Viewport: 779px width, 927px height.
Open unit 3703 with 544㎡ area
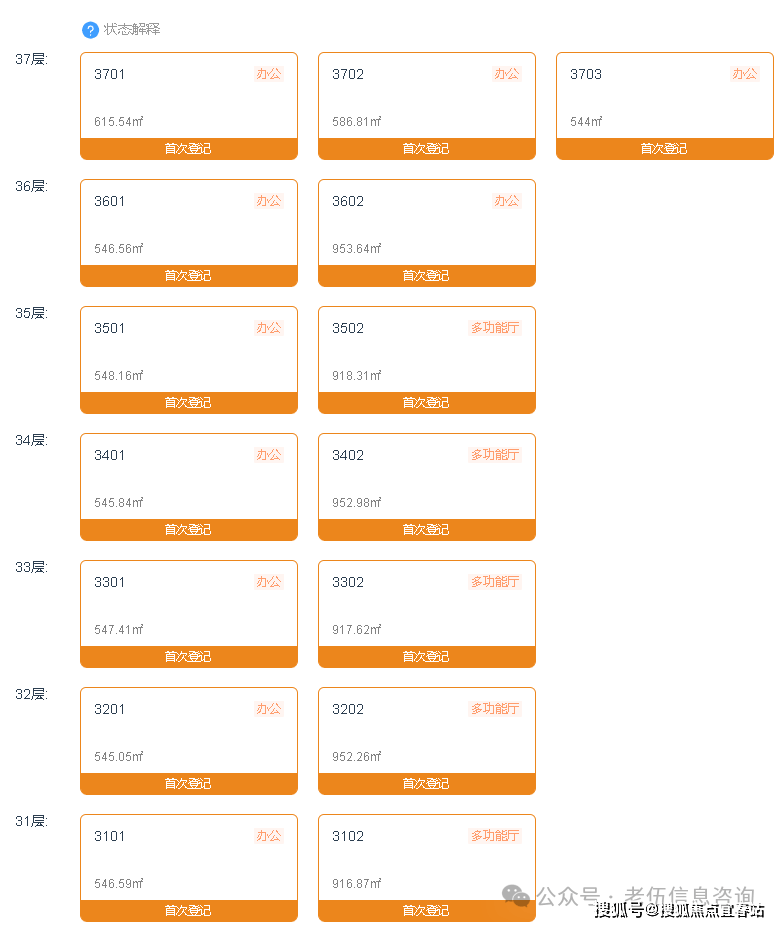[x=664, y=97]
